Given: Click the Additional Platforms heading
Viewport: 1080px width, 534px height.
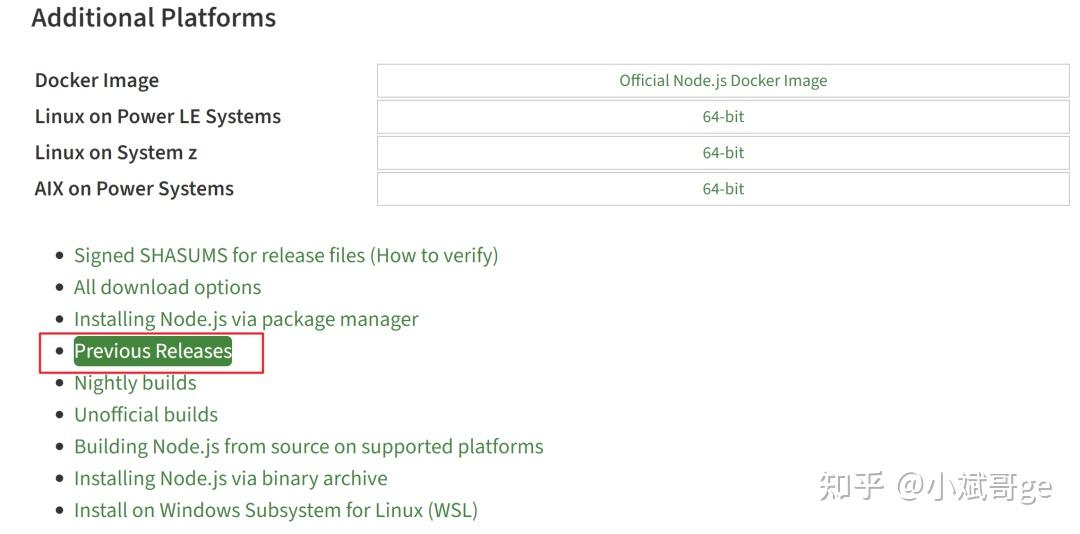Looking at the screenshot, I should pos(154,18).
